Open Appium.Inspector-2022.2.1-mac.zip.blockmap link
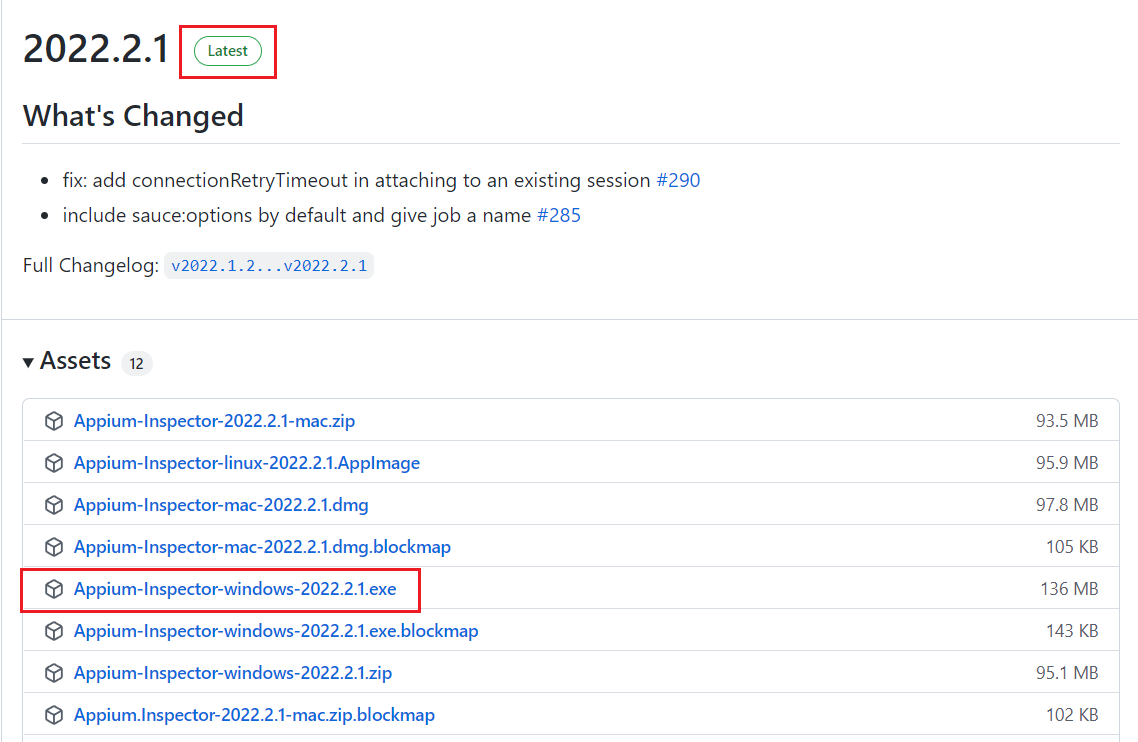Screen dimensions: 1138x742 point(254,715)
